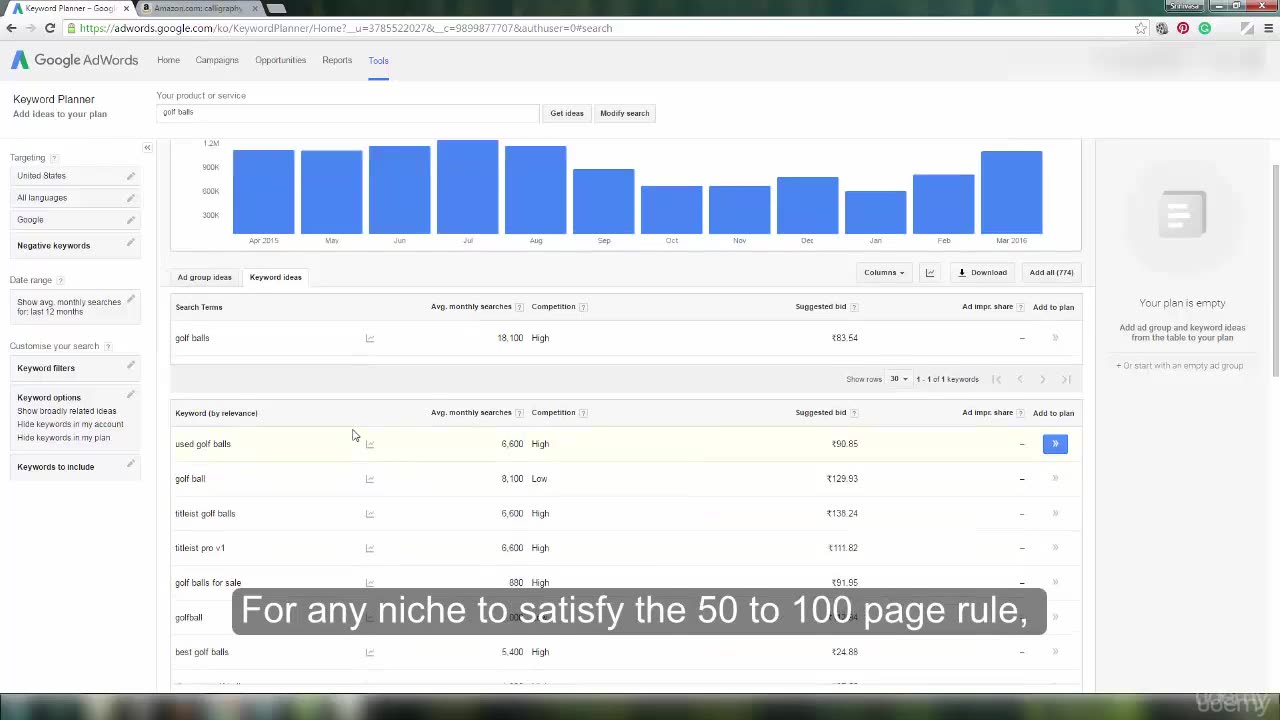Open Google AdWords logo home
Viewport: 1280px width, 720px height.
tap(75, 60)
